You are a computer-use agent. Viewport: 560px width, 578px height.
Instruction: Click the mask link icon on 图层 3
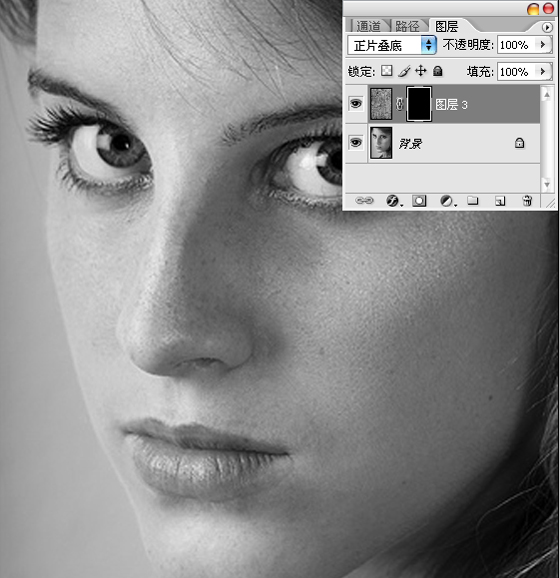pos(399,104)
